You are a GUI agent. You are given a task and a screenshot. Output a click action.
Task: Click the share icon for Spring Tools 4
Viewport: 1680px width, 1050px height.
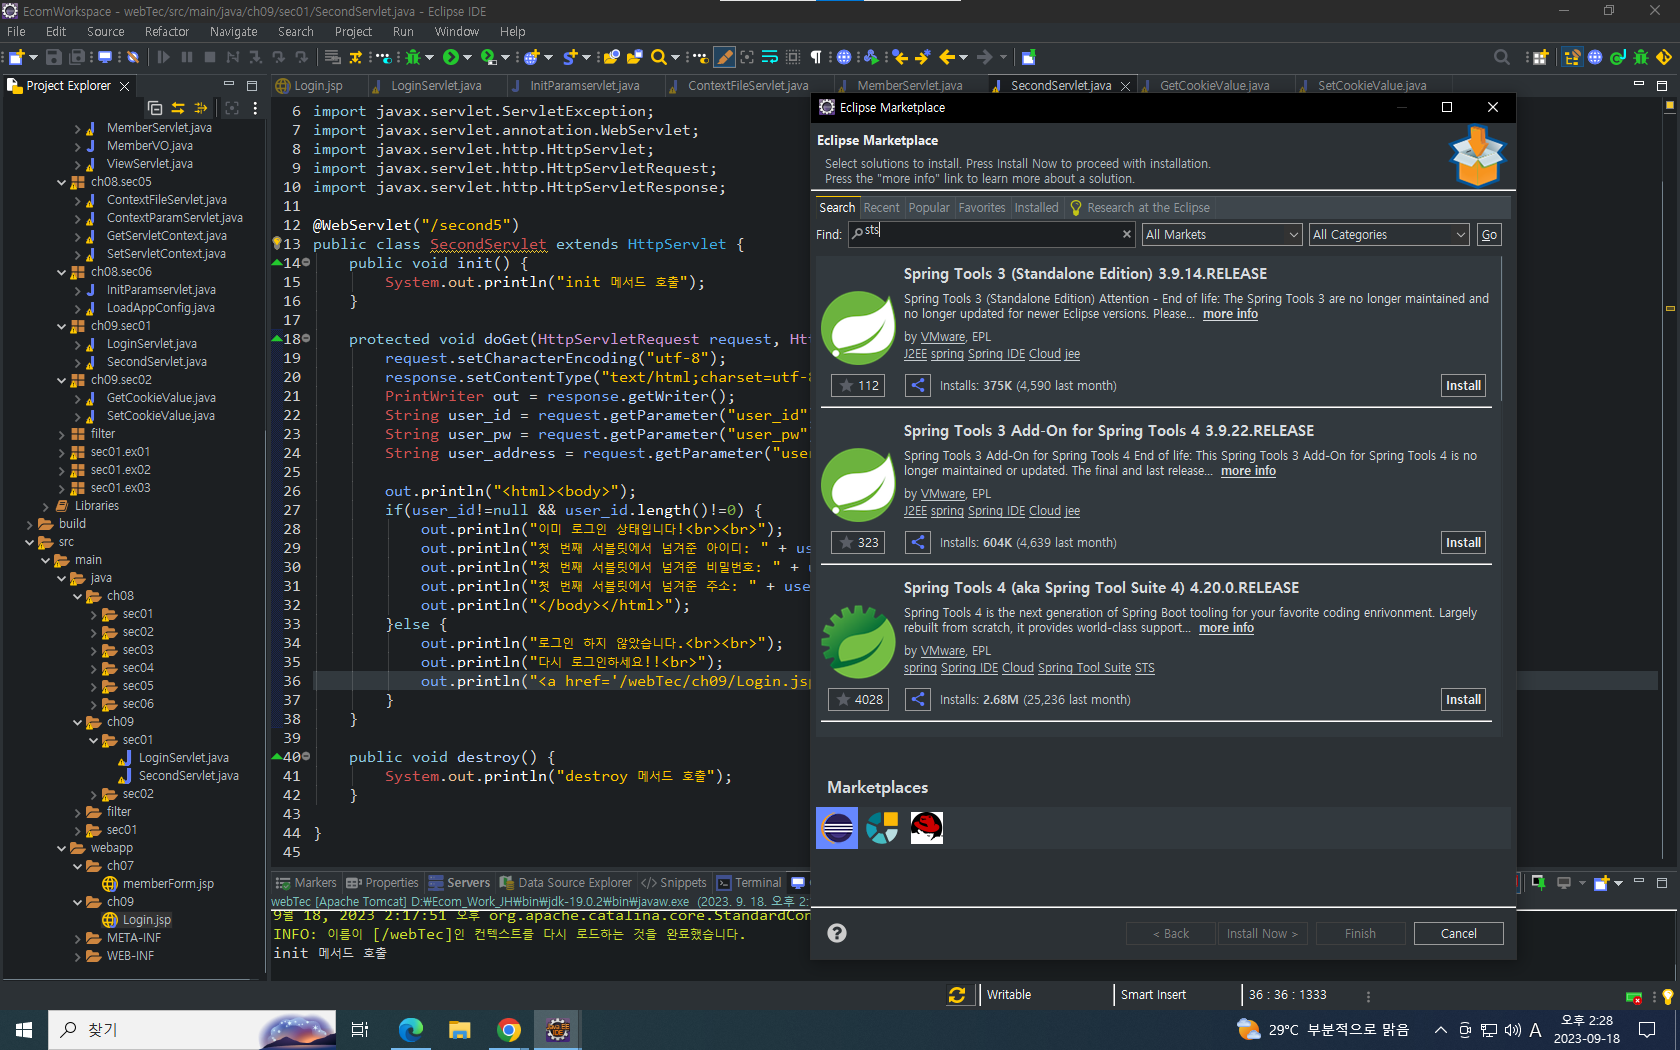coord(917,699)
